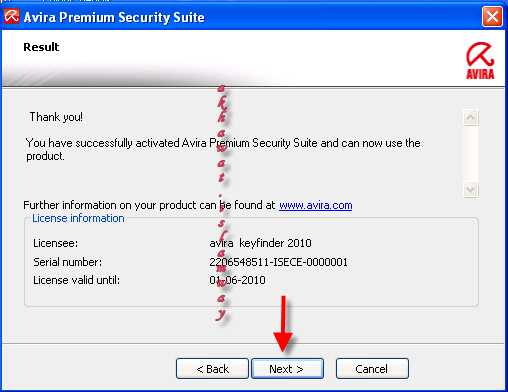The image size is (508, 392).
Task: Click the scroll up arrow of message box
Action: click(471, 117)
